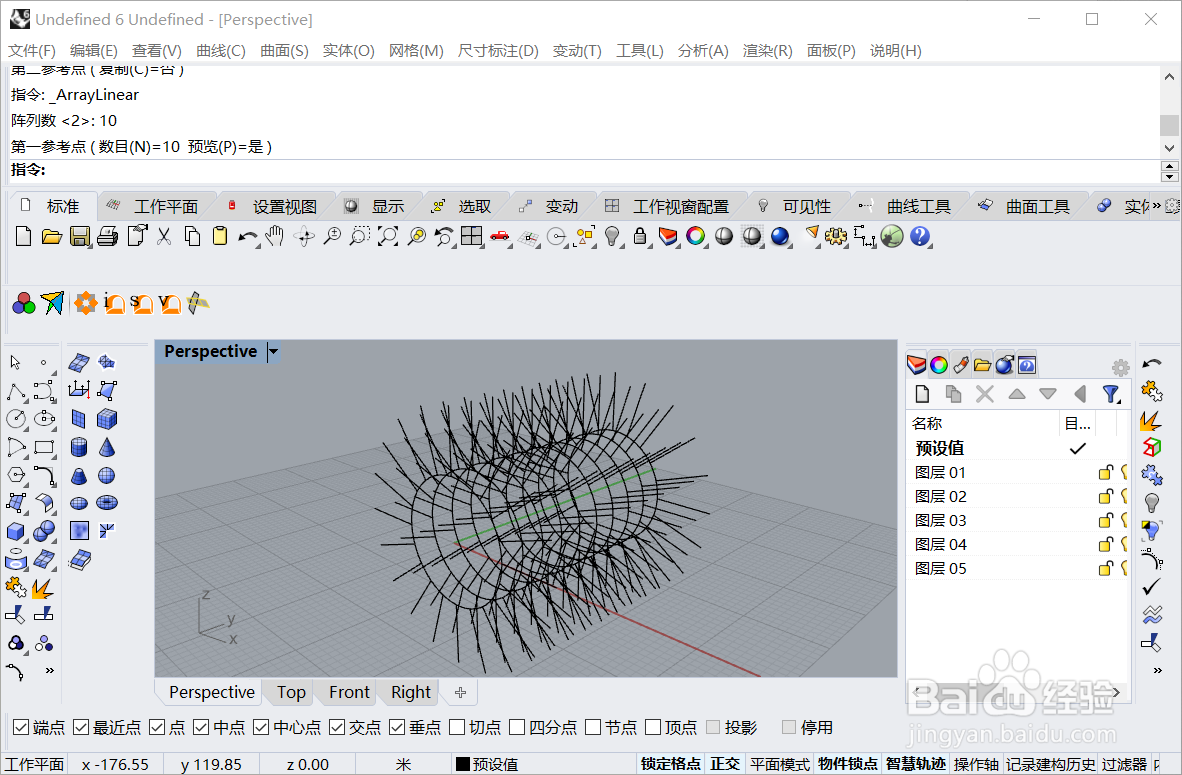Click the new layer icon in layers panel
1182x775 pixels.
click(x=923, y=394)
